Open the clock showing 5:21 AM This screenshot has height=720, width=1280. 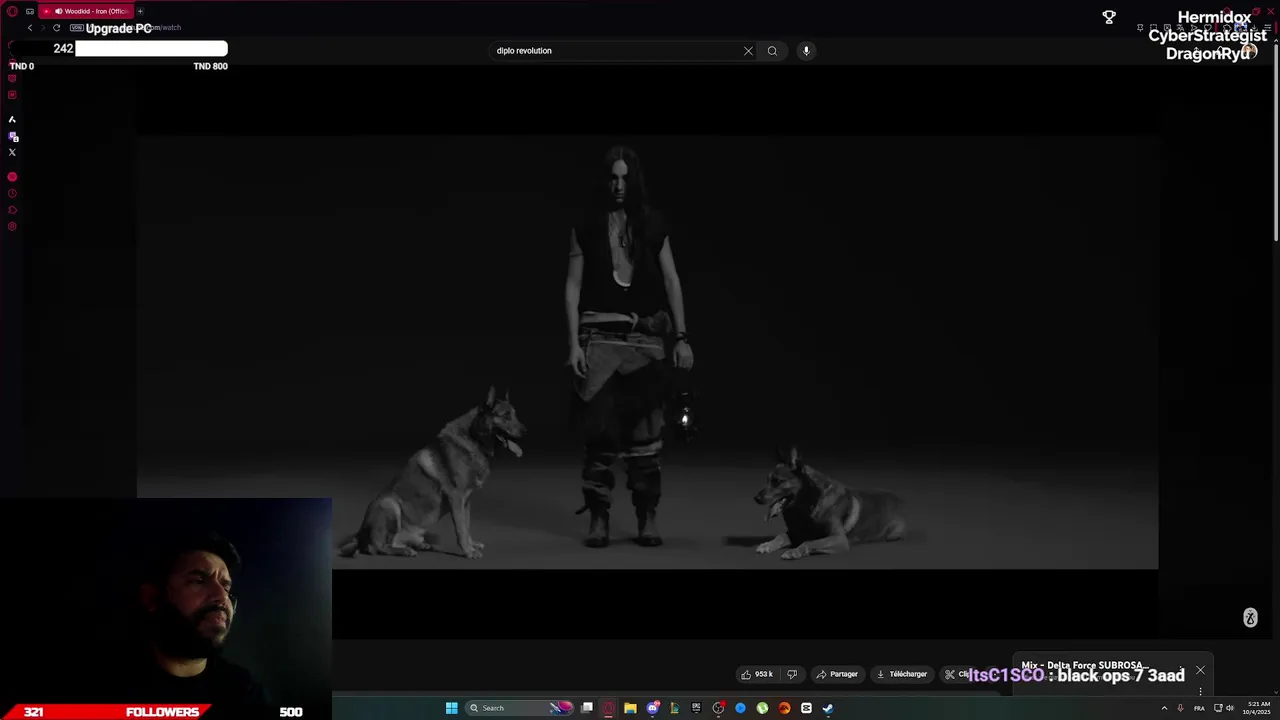click(x=1258, y=708)
